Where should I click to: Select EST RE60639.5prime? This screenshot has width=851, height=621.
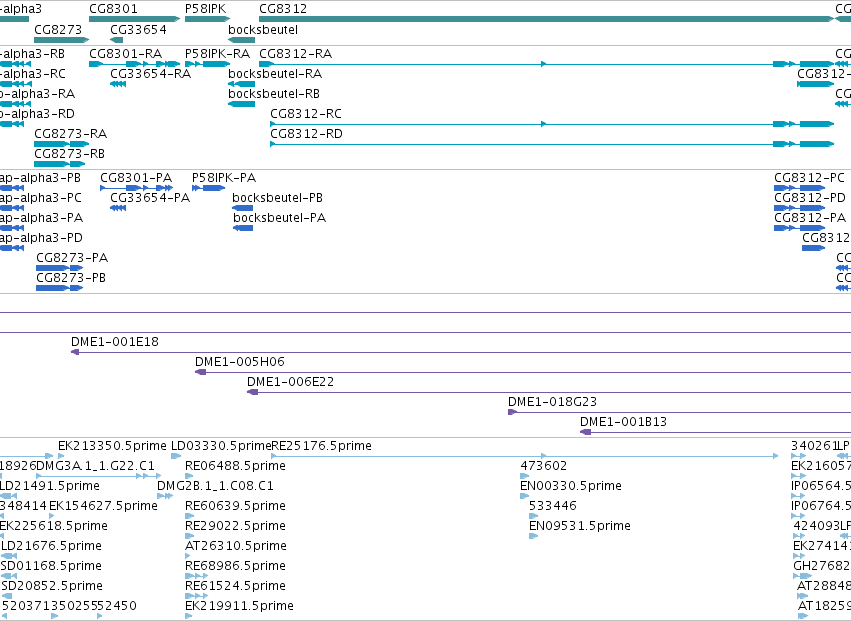tap(235, 506)
